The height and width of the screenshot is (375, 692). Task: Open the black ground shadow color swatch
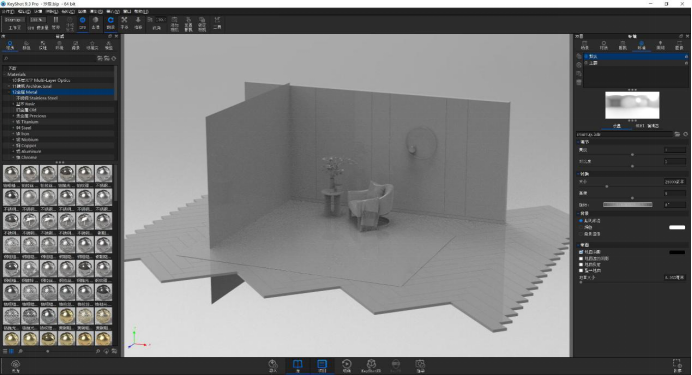[677, 252]
